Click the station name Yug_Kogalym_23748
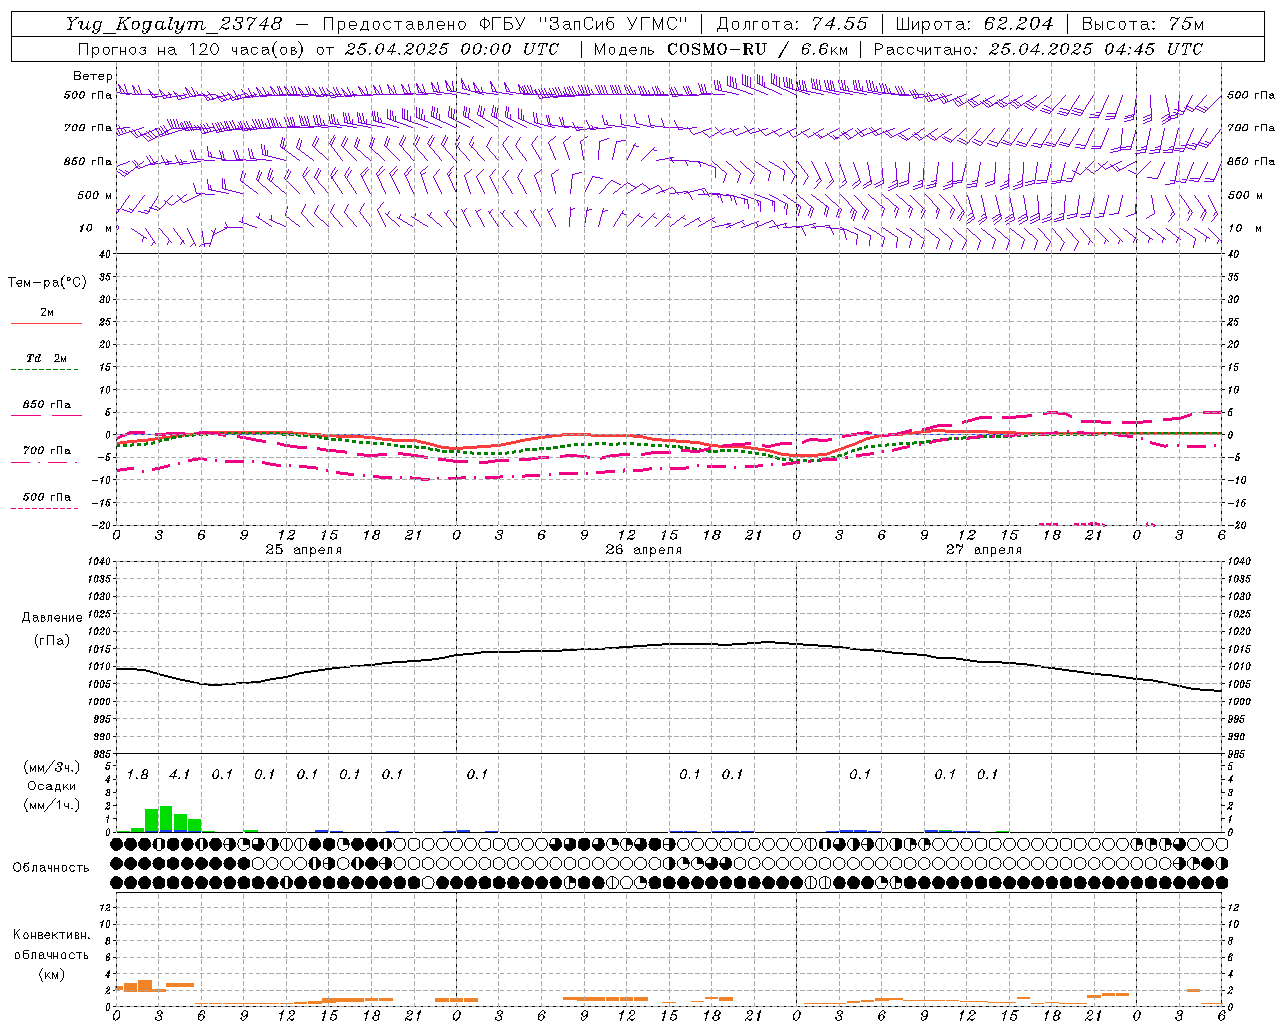 click(174, 23)
